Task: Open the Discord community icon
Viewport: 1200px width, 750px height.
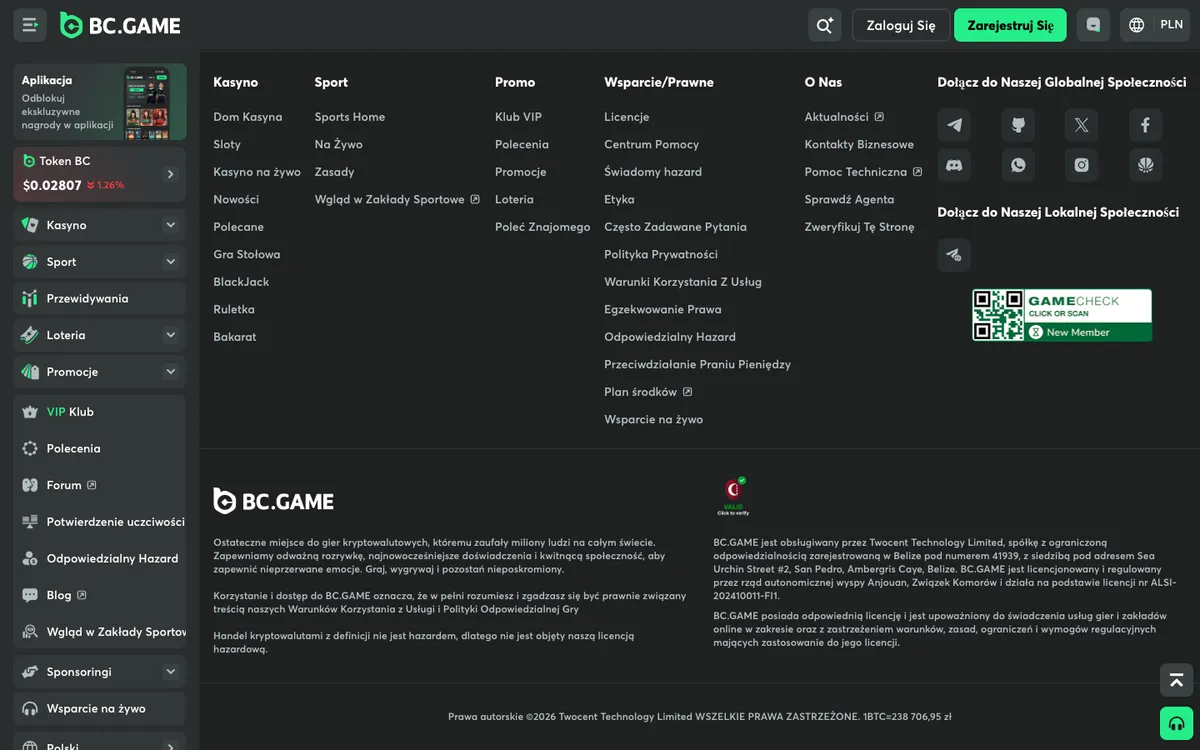Action: coord(954,165)
